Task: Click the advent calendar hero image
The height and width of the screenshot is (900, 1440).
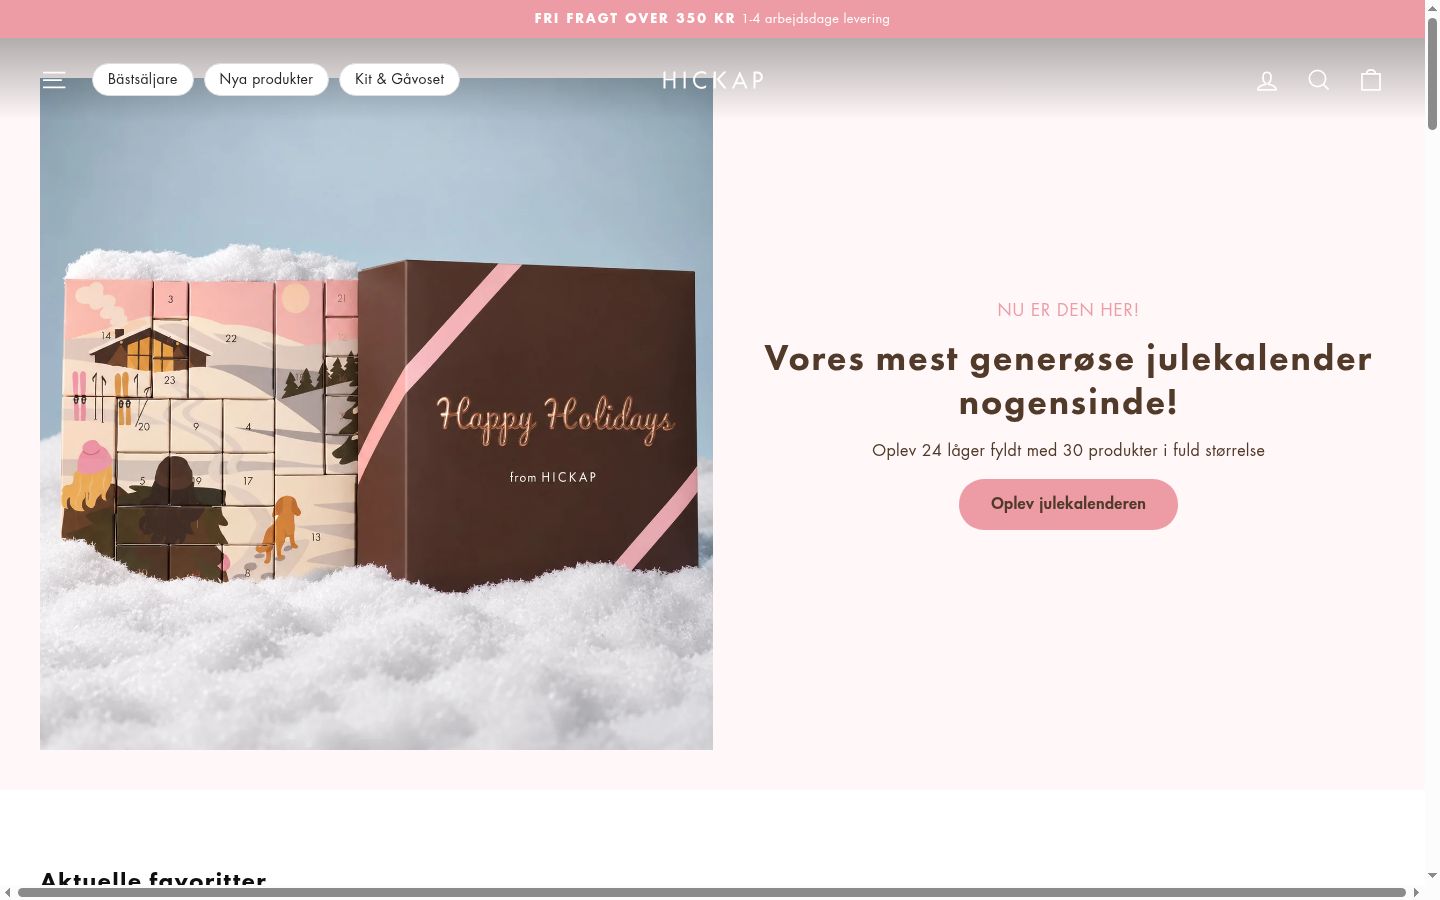Action: tap(376, 414)
